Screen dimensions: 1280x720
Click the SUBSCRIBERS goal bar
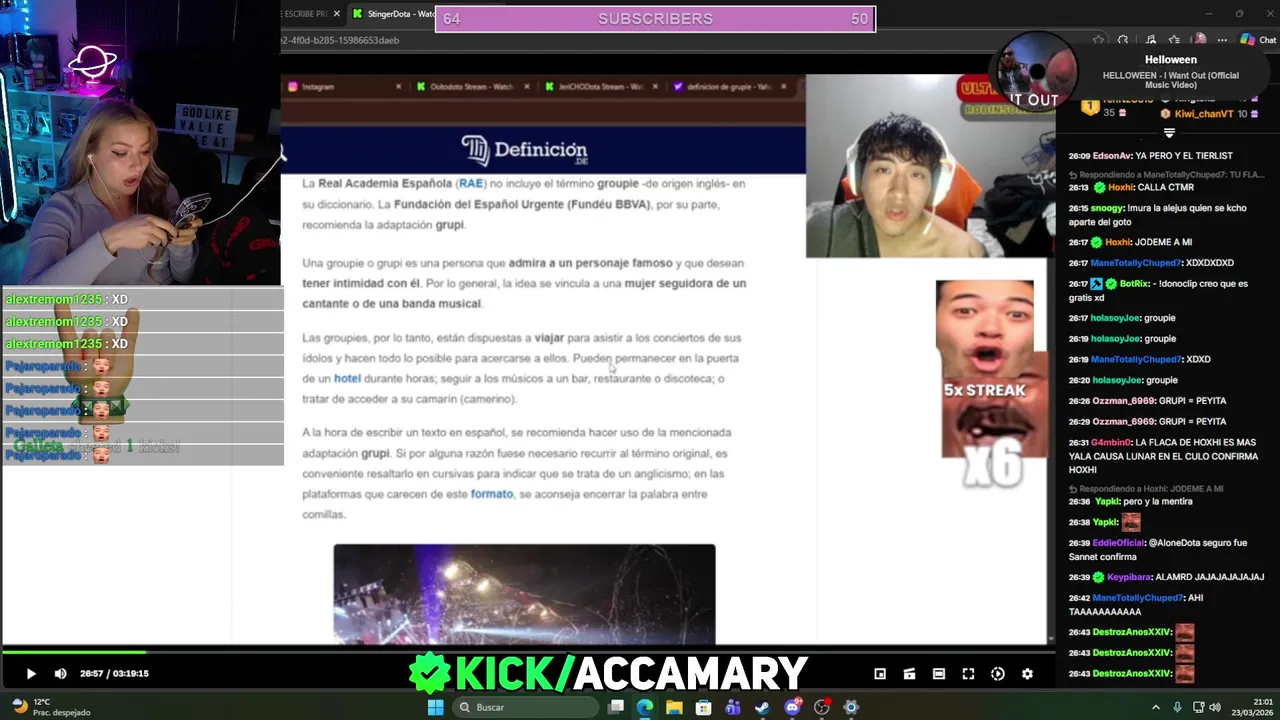pyautogui.click(x=655, y=19)
